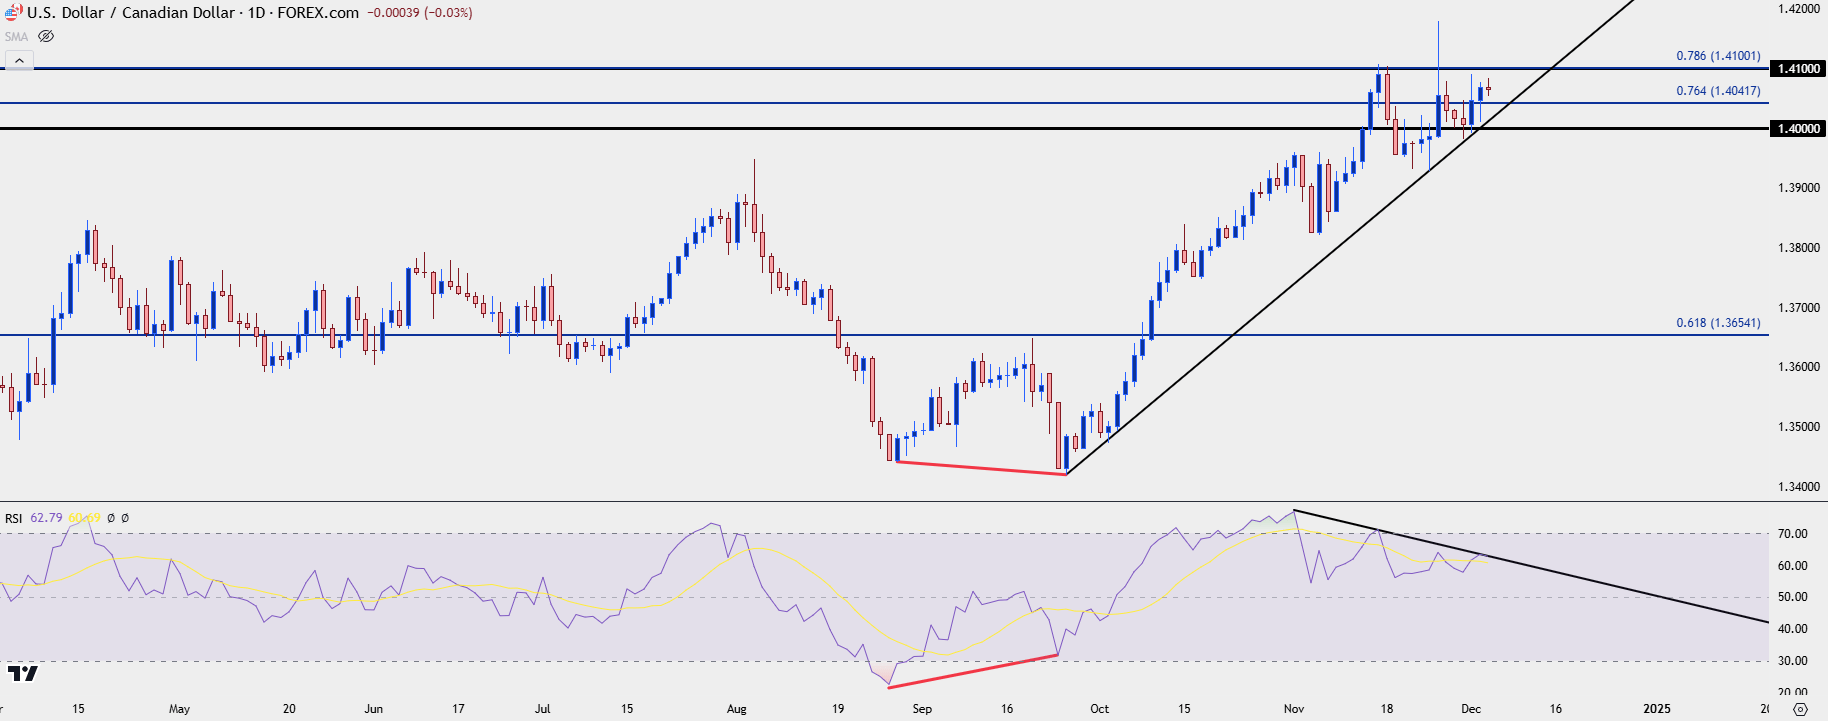Click 1.37000 on the price axis

click(1799, 308)
